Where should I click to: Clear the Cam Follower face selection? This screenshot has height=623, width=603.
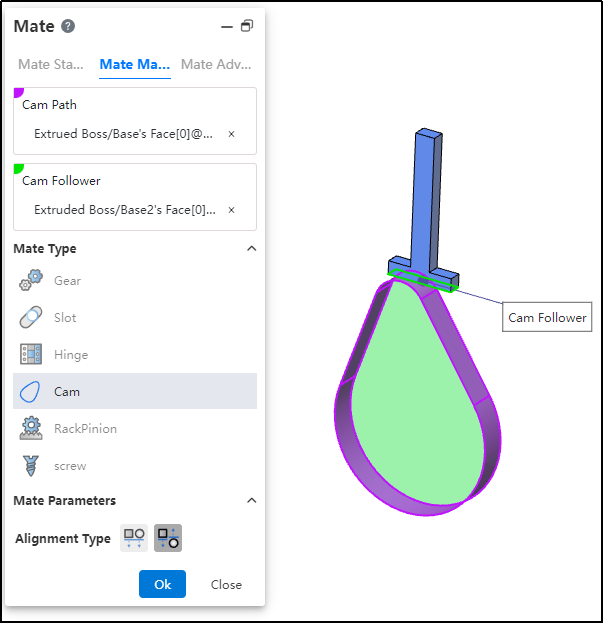click(x=231, y=210)
